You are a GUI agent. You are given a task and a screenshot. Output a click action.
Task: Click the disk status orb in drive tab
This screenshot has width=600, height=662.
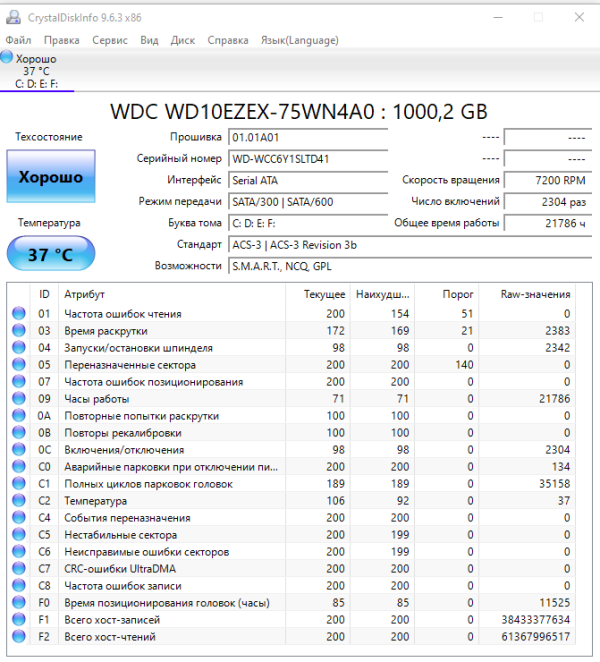7,58
